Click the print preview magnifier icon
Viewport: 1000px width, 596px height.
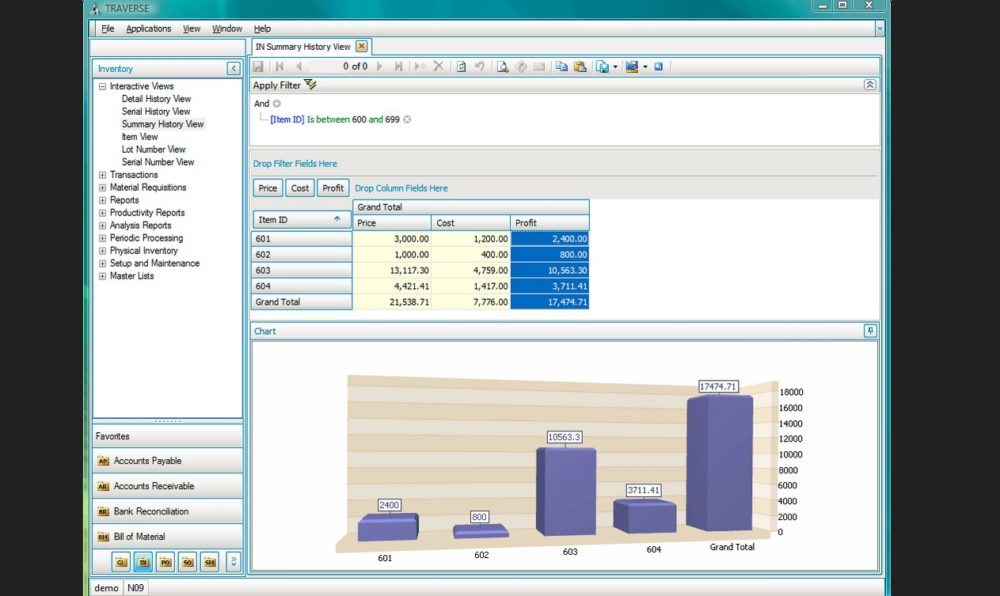(x=503, y=66)
